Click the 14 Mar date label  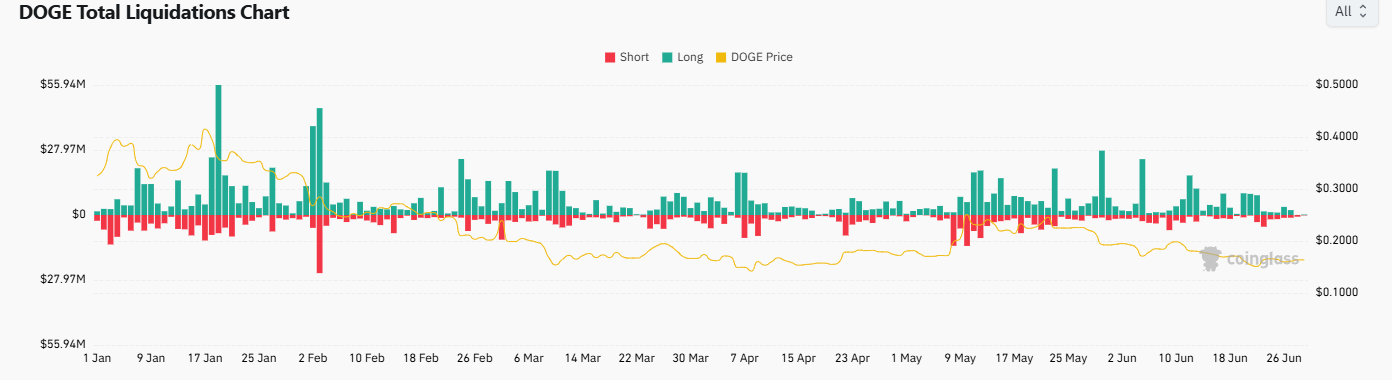[583, 358]
